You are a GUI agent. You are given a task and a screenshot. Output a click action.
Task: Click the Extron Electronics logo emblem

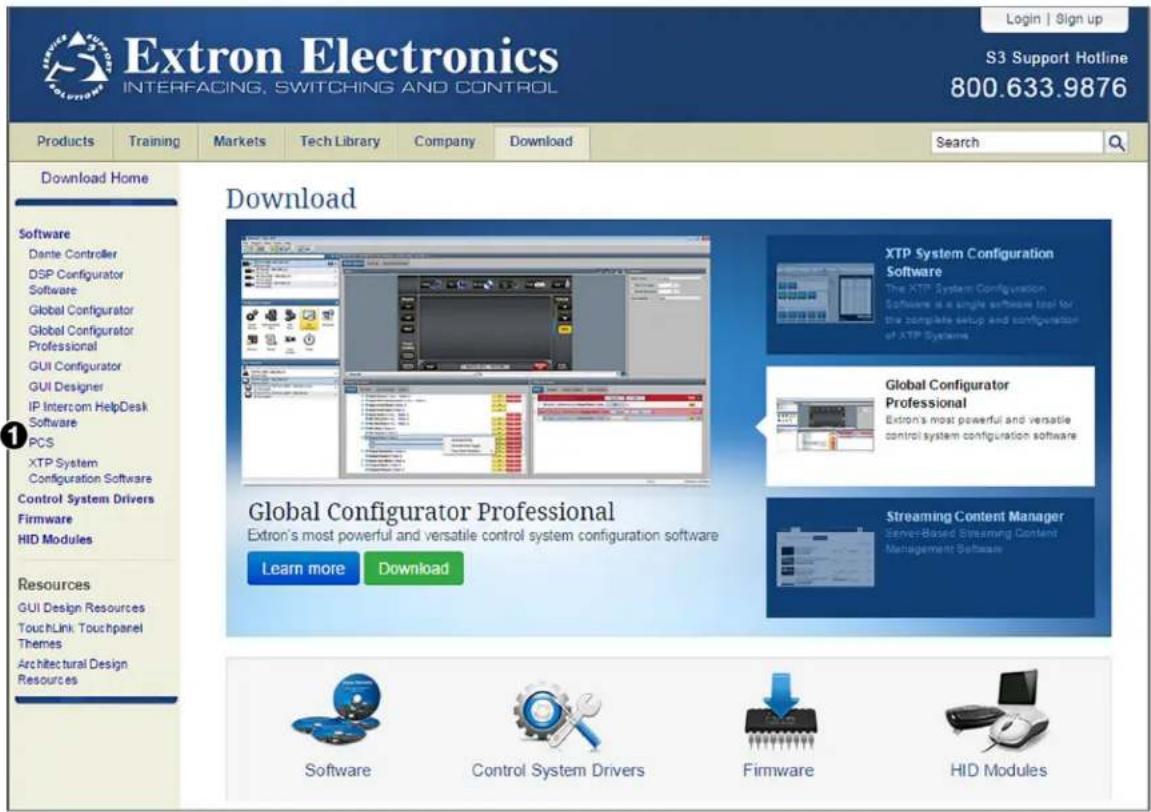point(78,67)
